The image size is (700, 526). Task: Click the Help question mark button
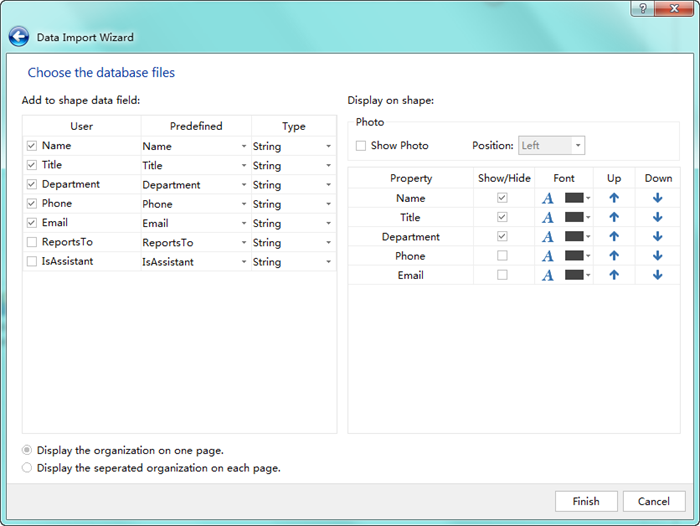(641, 8)
